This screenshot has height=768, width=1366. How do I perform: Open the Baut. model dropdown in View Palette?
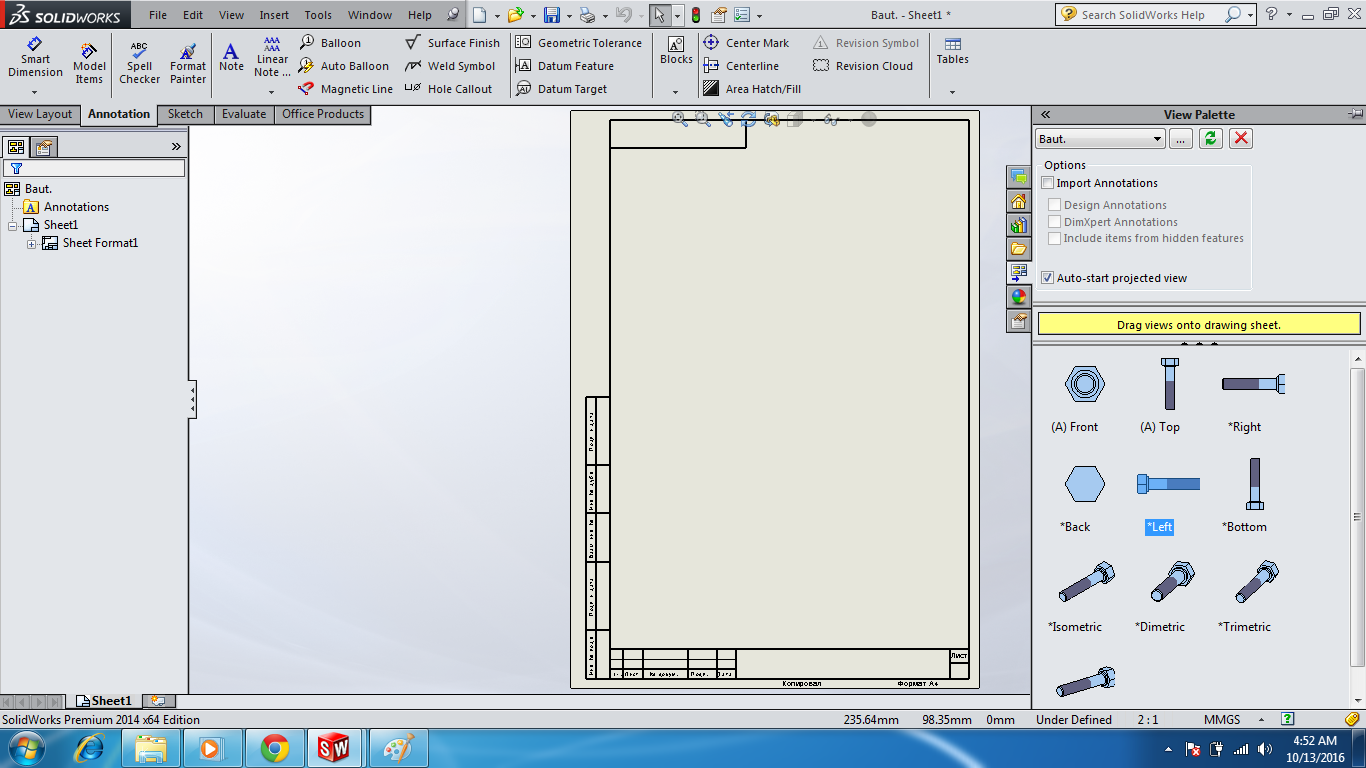1100,139
